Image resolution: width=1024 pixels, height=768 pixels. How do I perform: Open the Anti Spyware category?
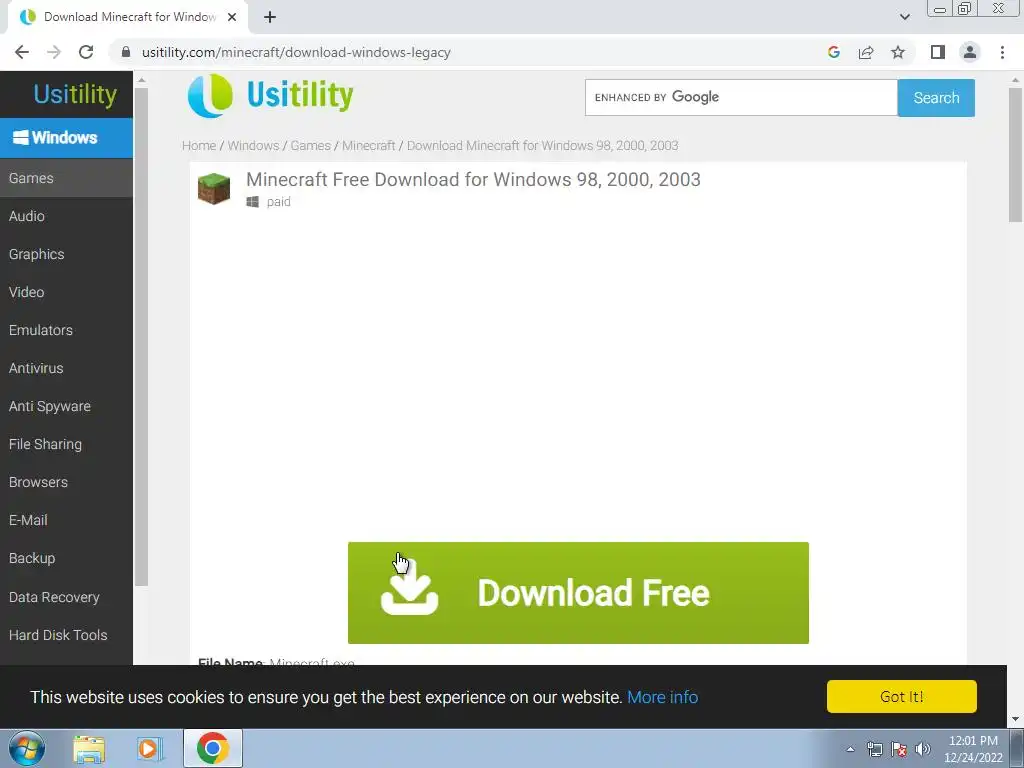point(66,406)
